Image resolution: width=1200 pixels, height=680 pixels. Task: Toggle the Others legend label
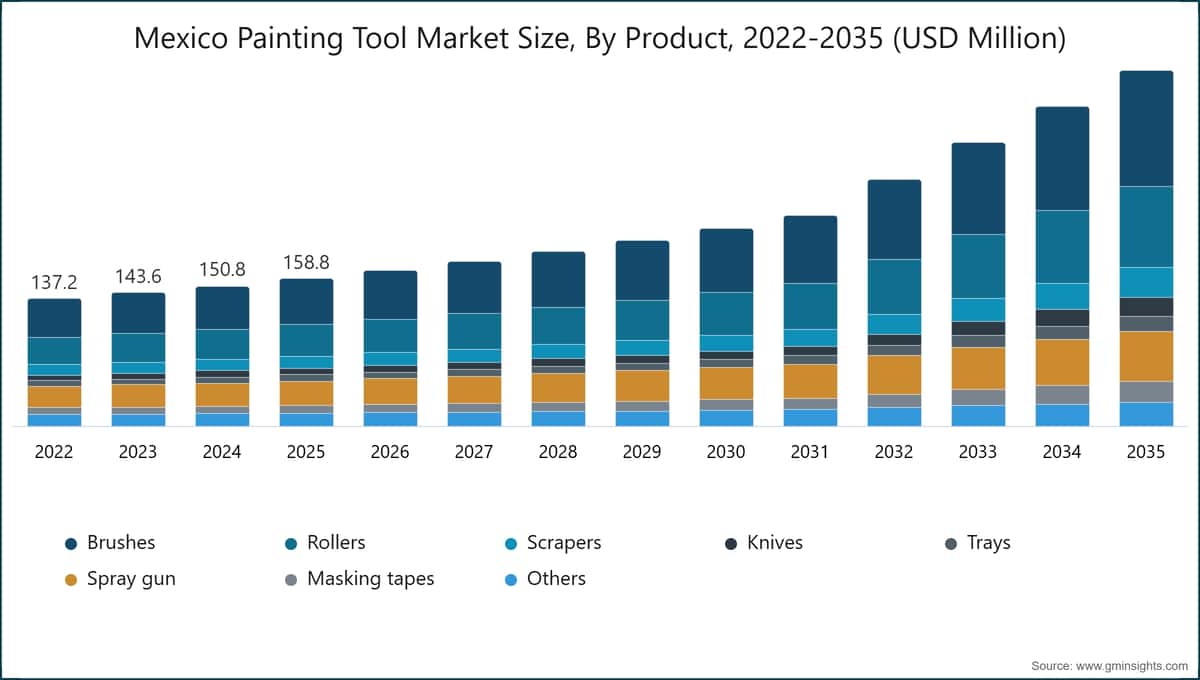coord(556,579)
